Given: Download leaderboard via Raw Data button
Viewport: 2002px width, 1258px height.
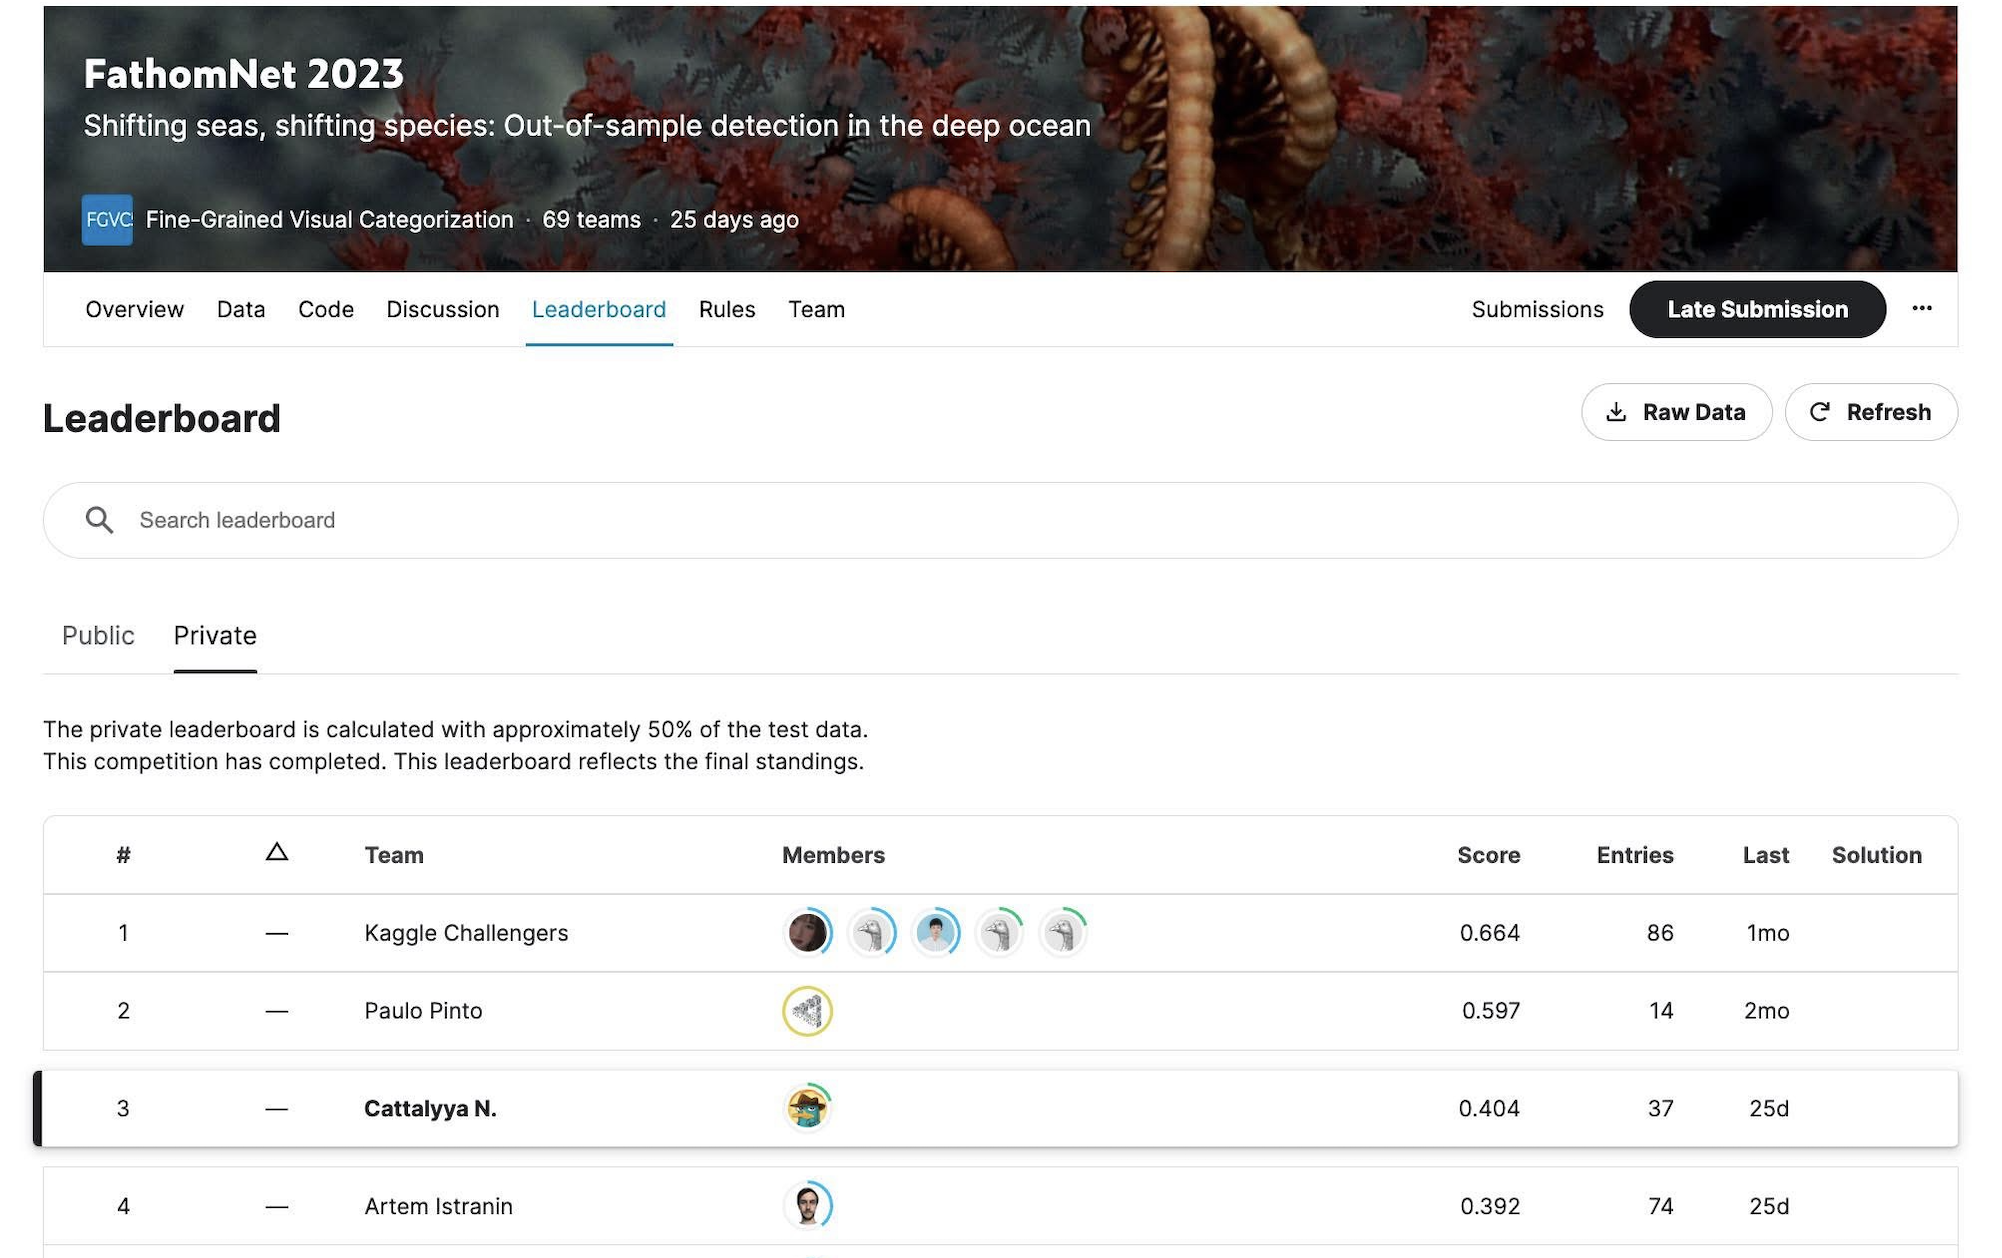Looking at the screenshot, I should click(x=1676, y=412).
